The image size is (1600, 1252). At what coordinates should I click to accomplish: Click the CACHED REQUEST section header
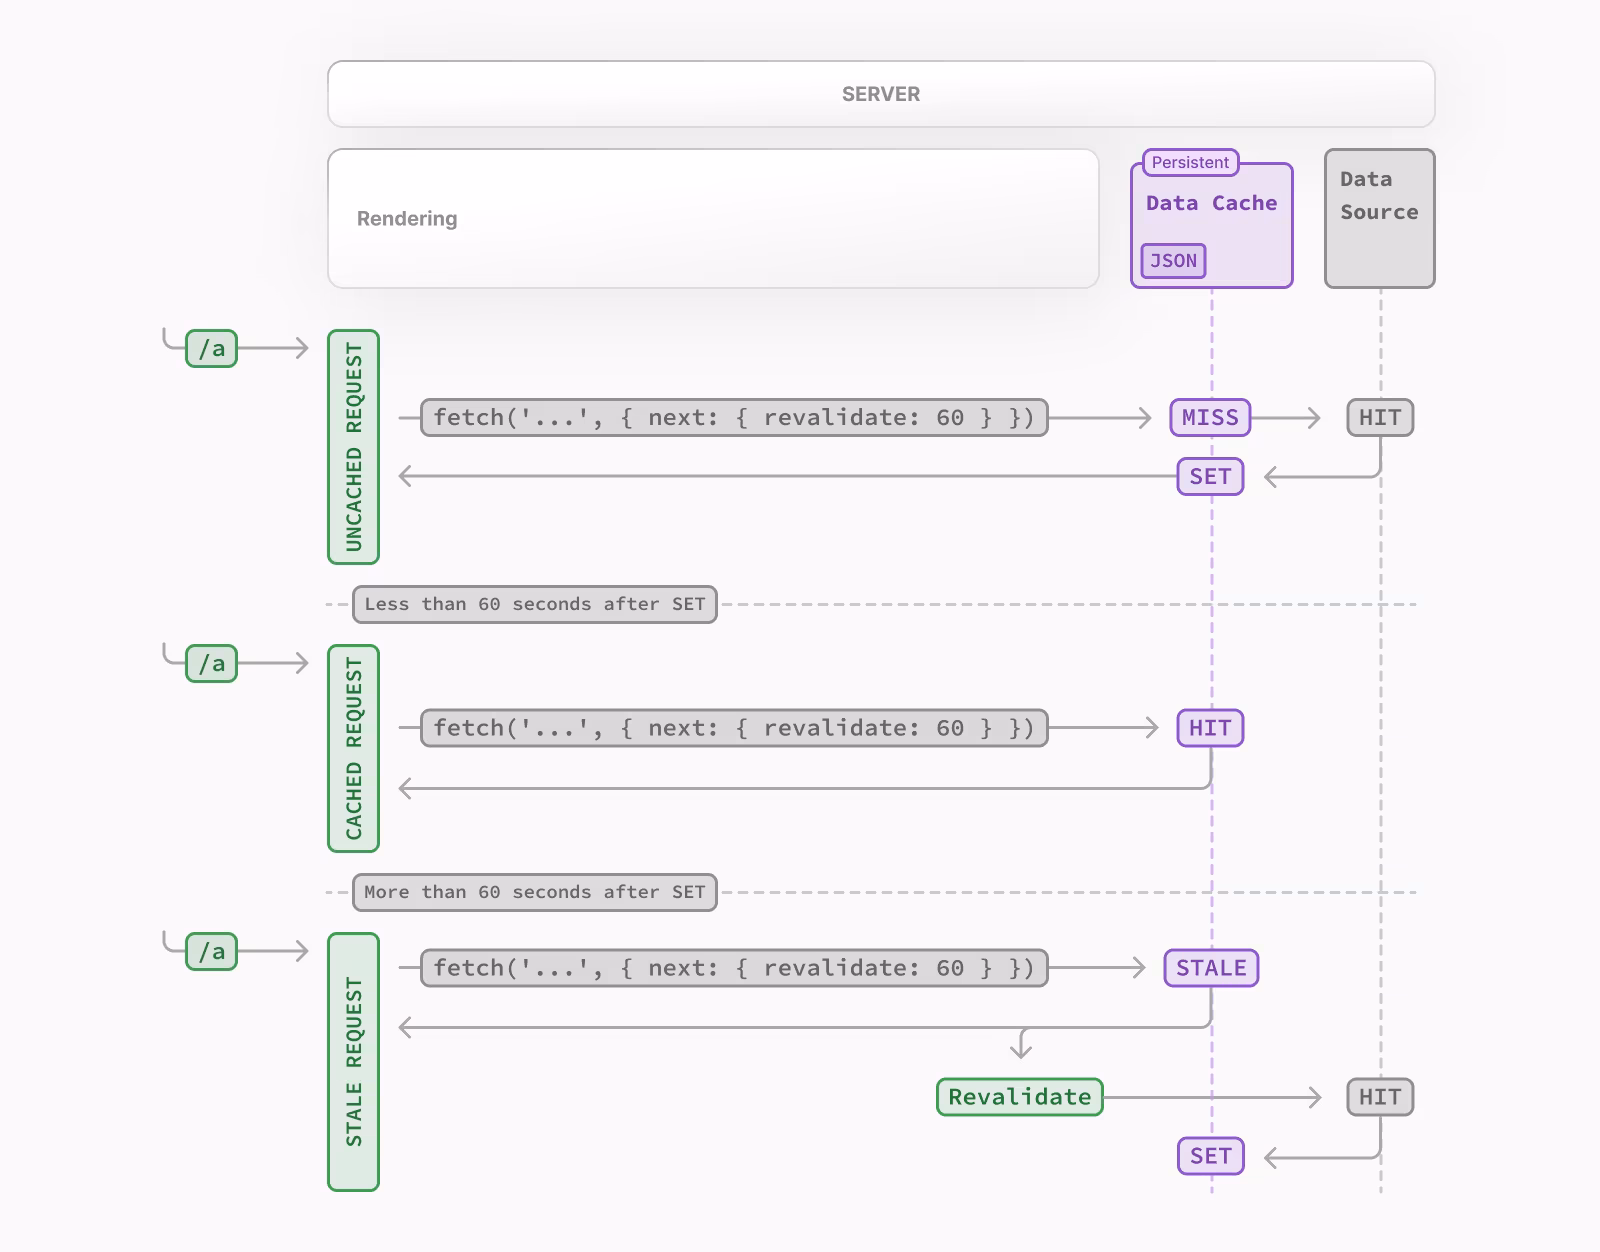[353, 747]
